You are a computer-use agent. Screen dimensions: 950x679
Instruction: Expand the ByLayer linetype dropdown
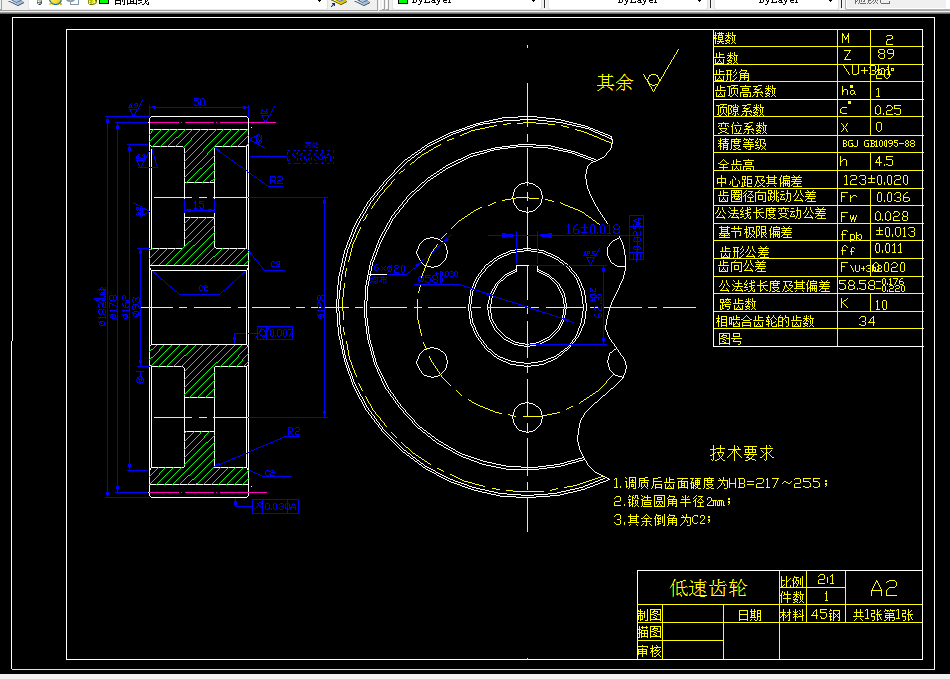coord(700,2)
